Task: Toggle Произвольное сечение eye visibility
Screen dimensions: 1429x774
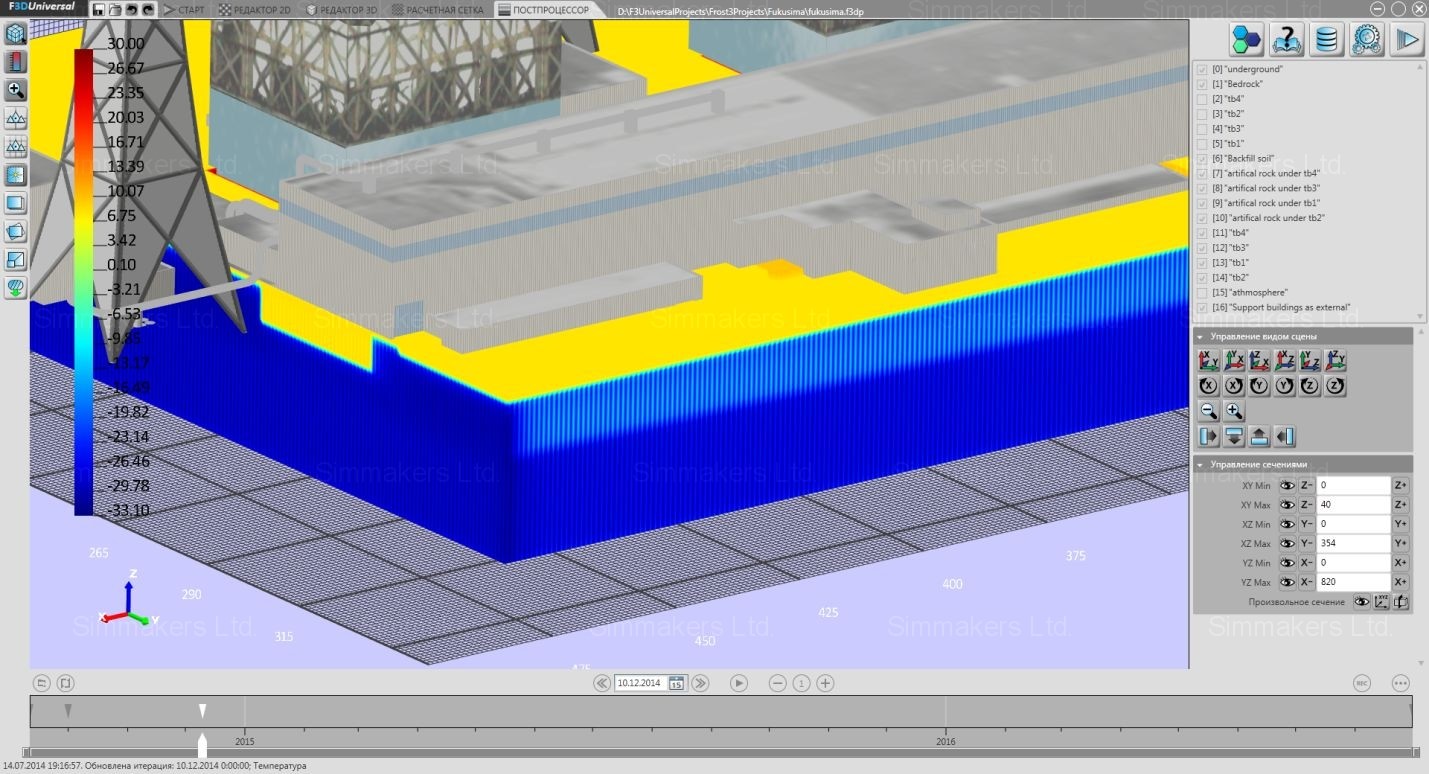Action: click(x=1361, y=602)
